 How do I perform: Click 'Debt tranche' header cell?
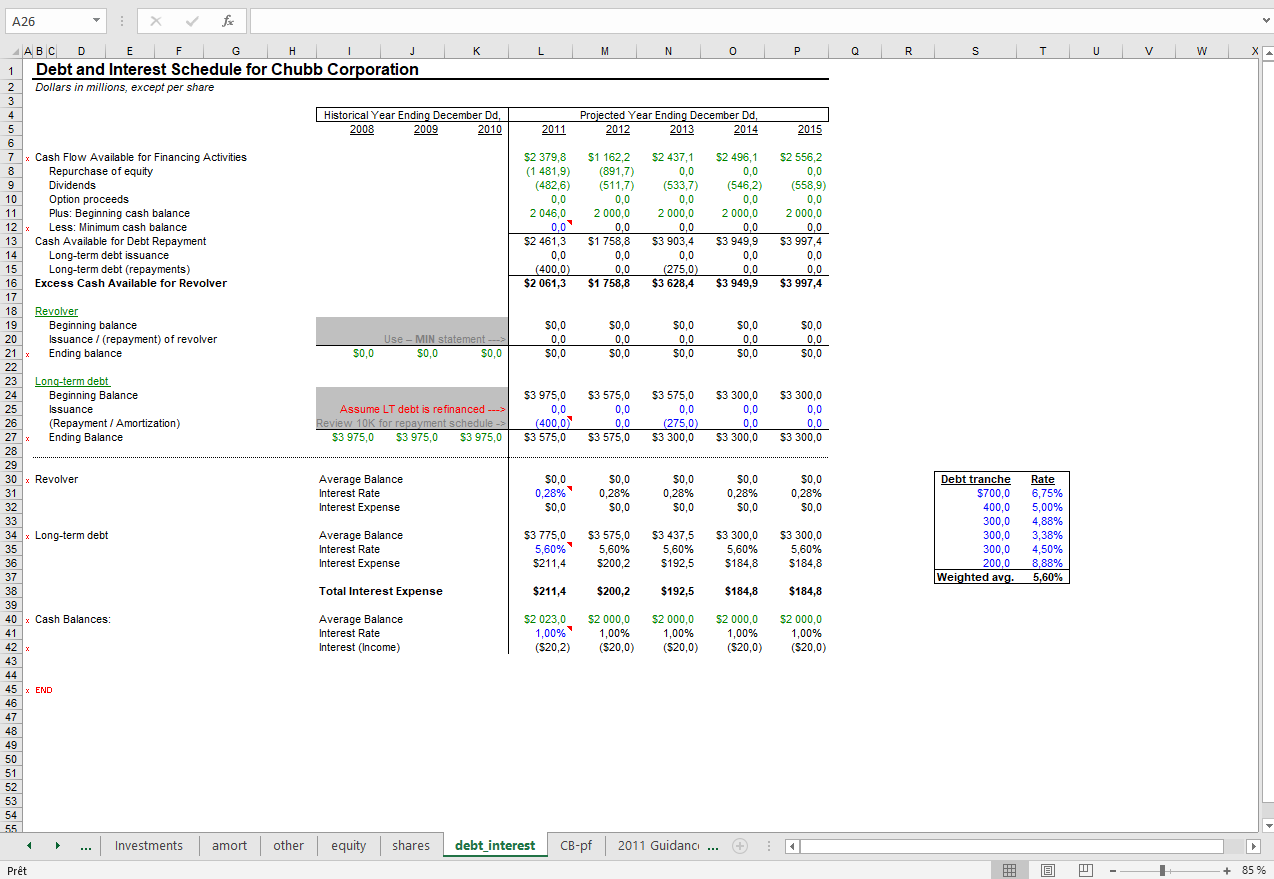[976, 479]
